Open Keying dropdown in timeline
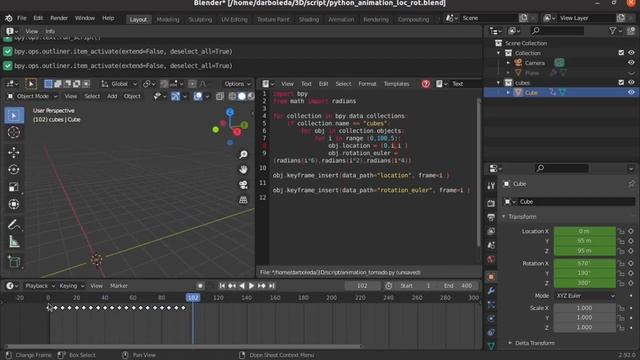 pyautogui.click(x=71, y=286)
